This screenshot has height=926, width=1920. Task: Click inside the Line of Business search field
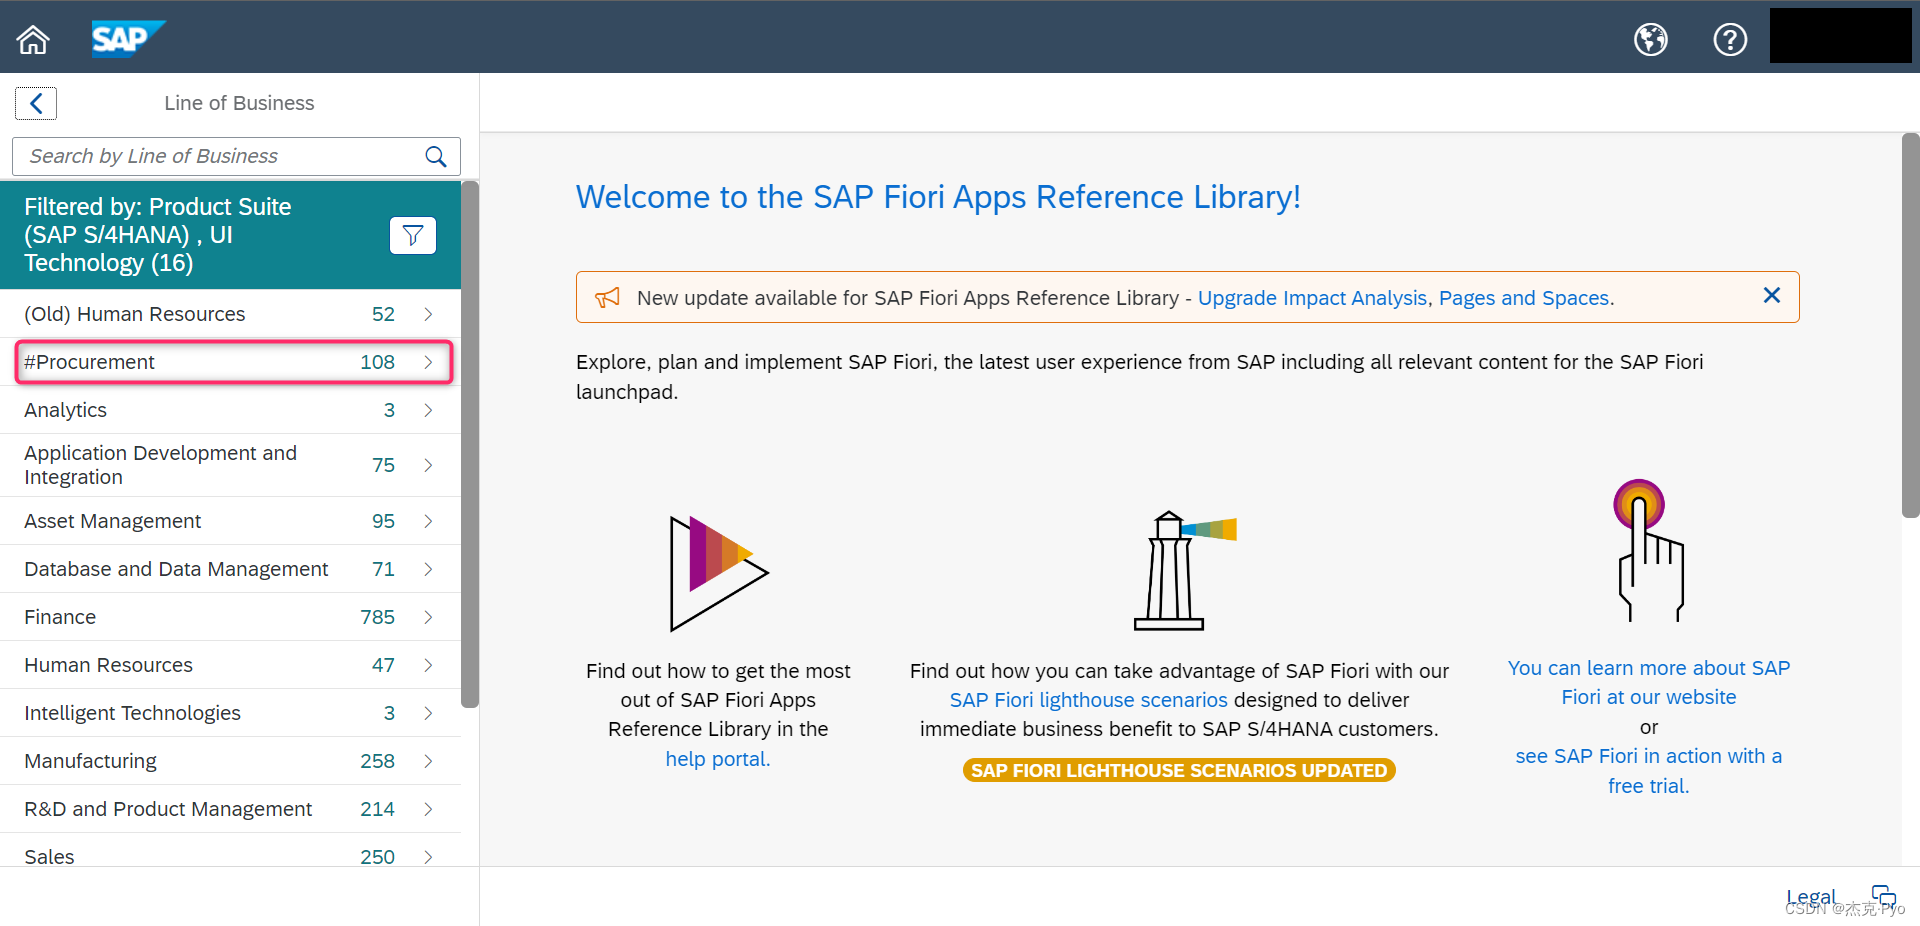(220, 156)
